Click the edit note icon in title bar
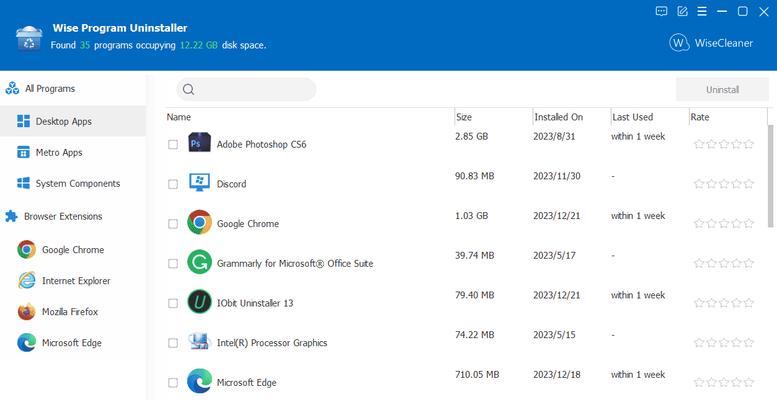Image resolution: width=777 pixels, height=400 pixels. (682, 11)
